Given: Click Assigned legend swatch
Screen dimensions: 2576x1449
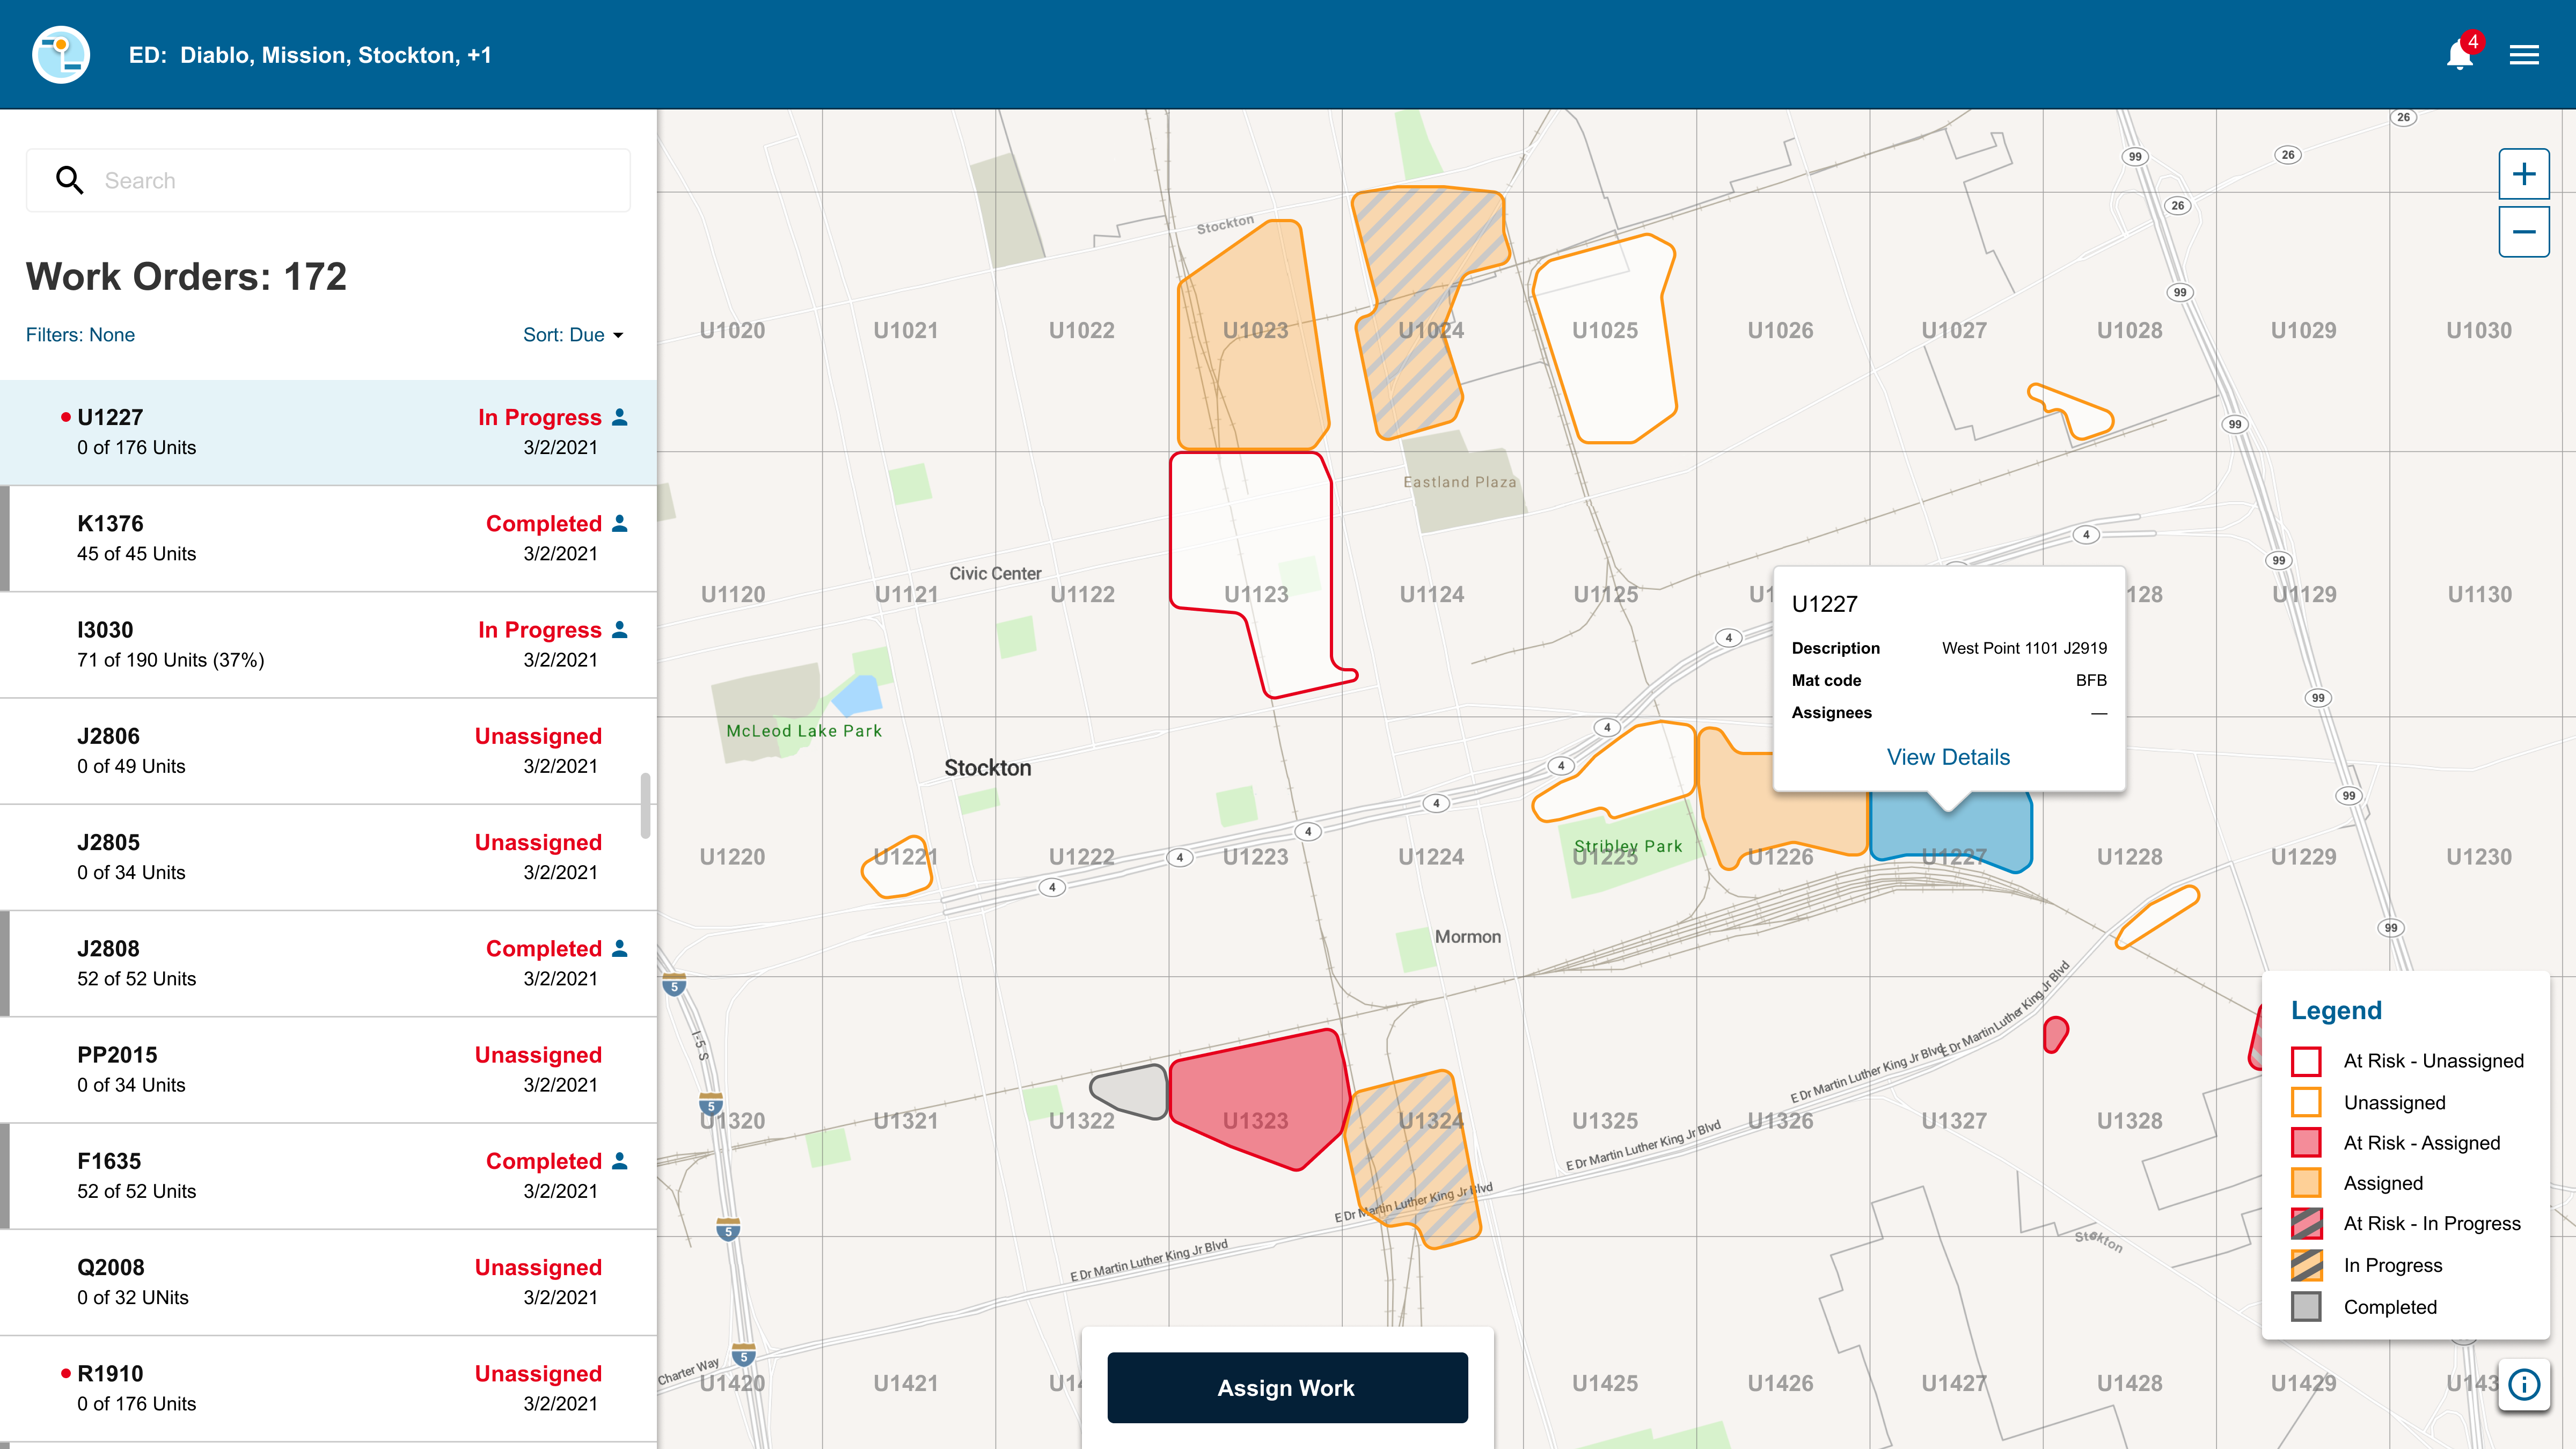Looking at the screenshot, I should click(2306, 1183).
